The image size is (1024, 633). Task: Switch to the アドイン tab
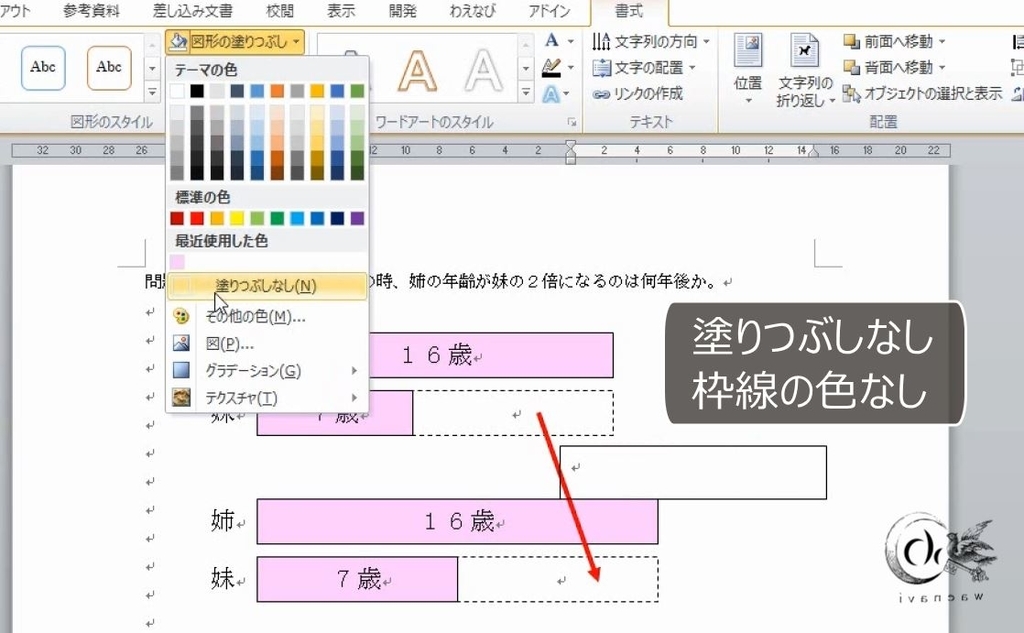[549, 11]
